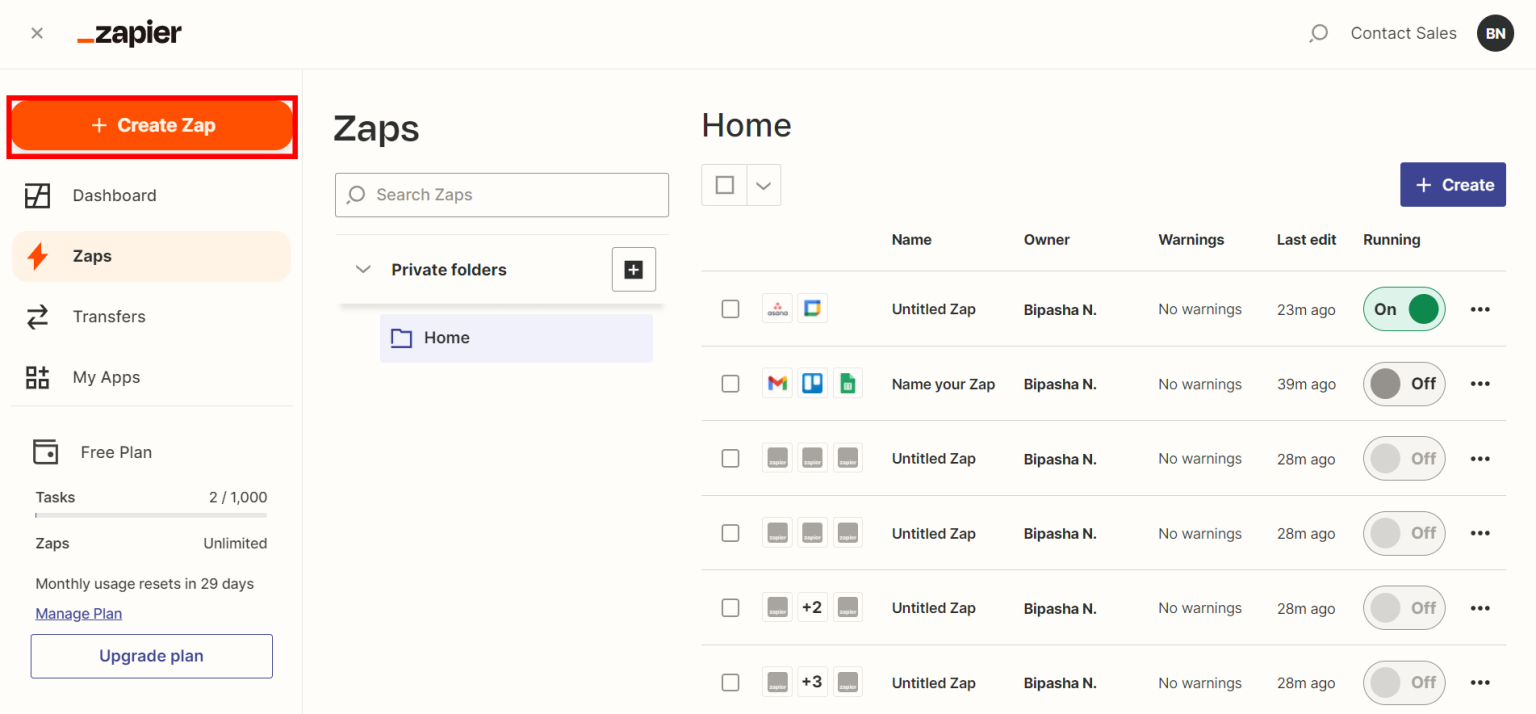Screen dimensions: 1536x714
Task: Open Contact Sales
Action: [x=1403, y=33]
